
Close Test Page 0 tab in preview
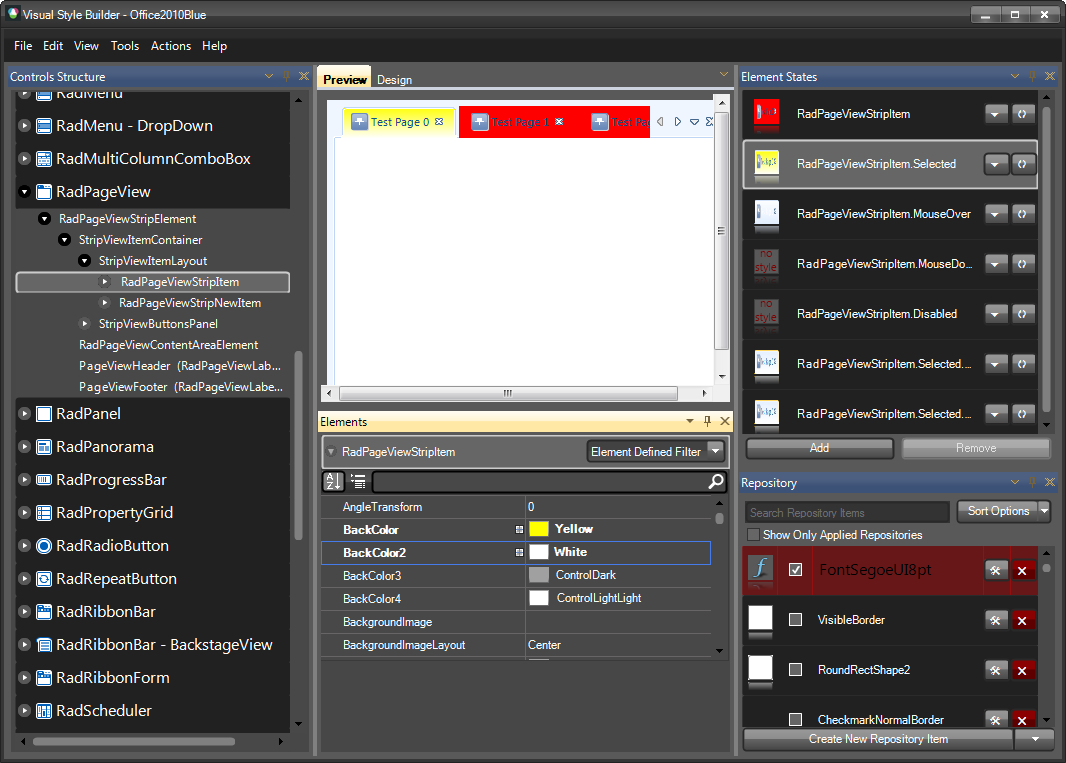[x=439, y=122]
